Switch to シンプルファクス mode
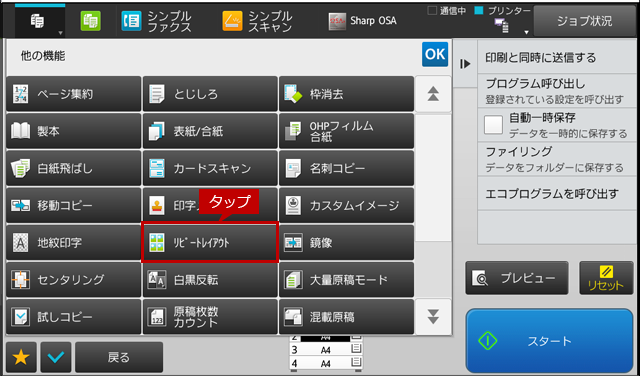The height and width of the screenshot is (376, 640). (157, 21)
